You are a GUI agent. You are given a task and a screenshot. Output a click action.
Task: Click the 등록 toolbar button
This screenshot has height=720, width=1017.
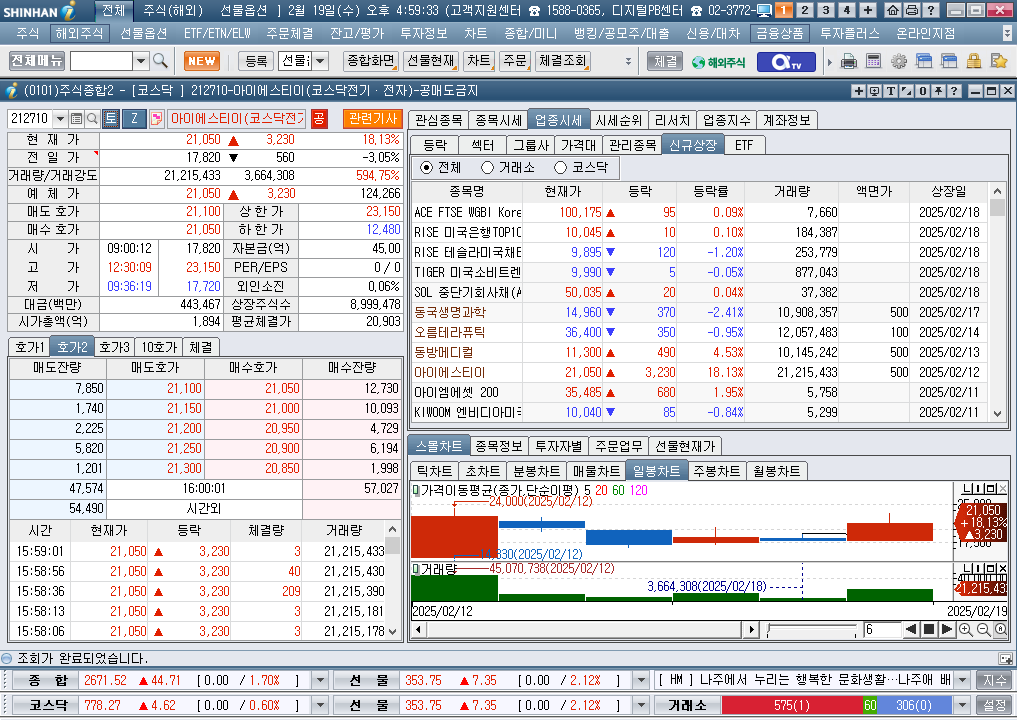click(256, 61)
